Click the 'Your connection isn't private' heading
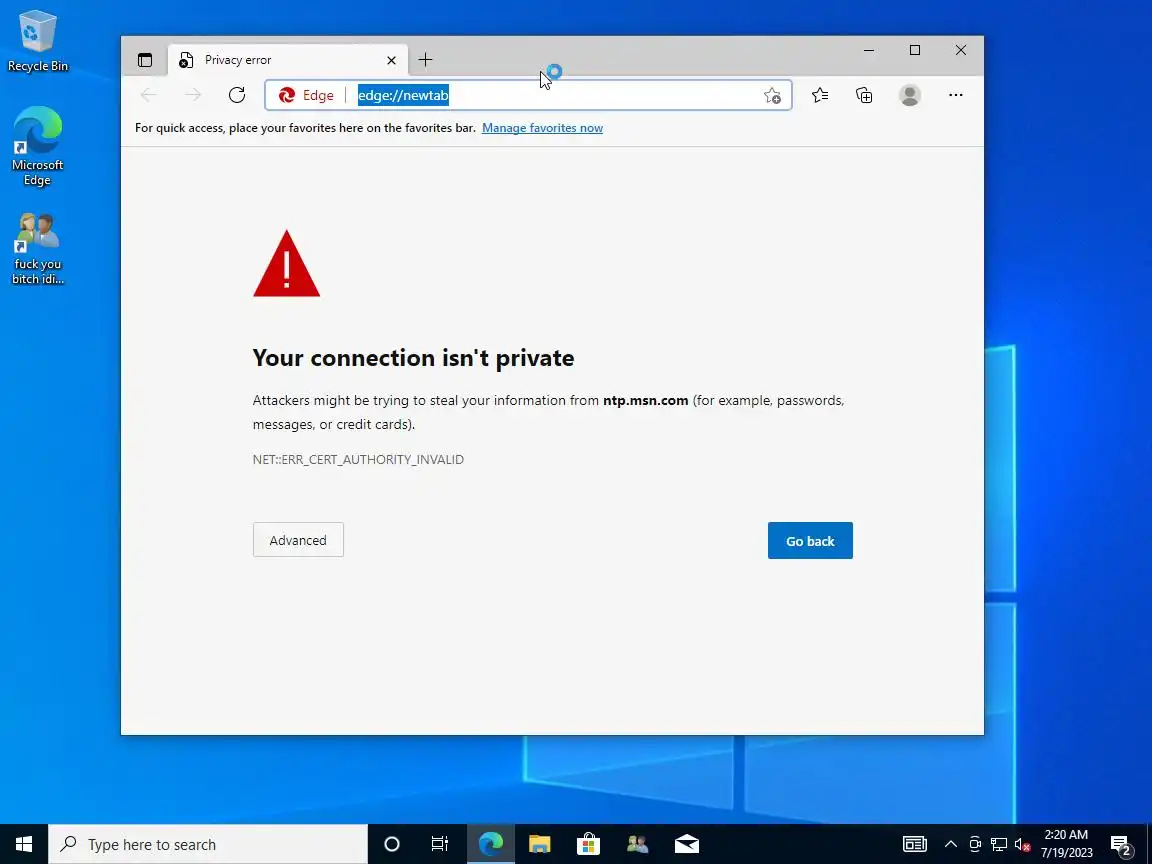 [414, 358]
